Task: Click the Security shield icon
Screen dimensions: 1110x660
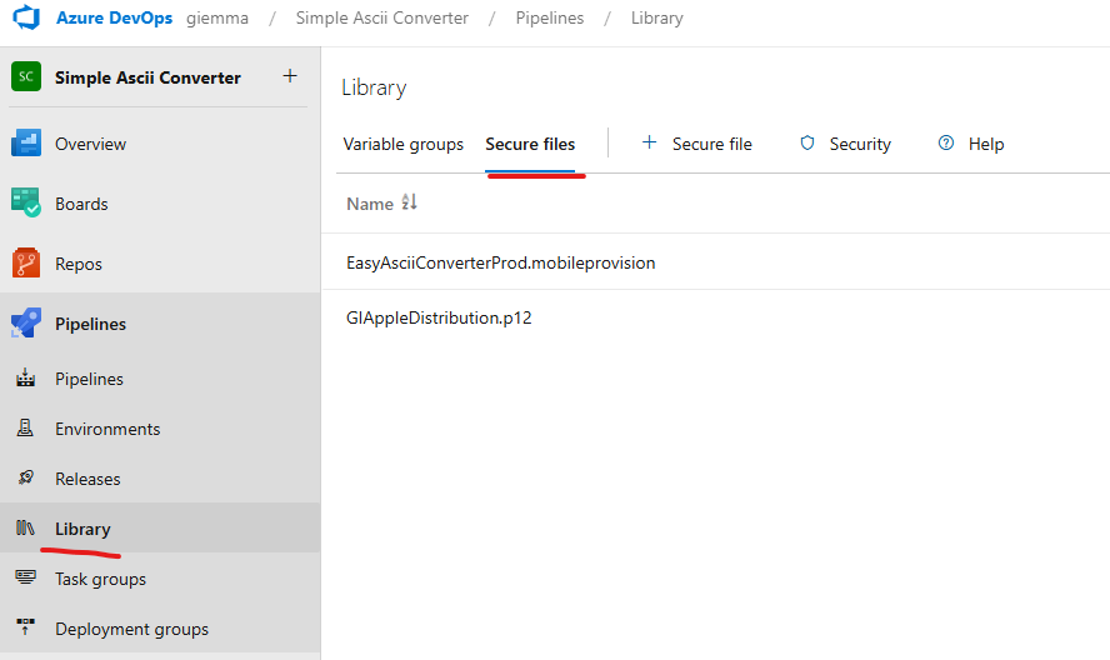Action: click(807, 144)
